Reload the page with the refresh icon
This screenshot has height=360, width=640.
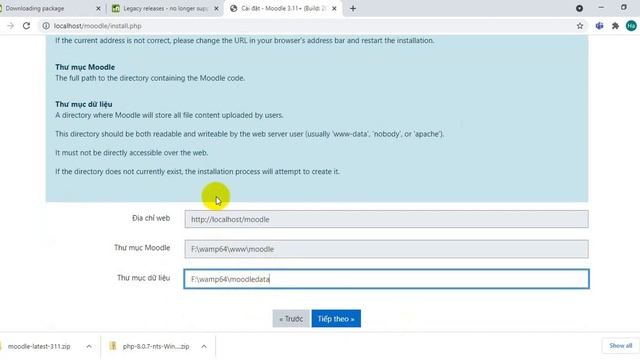pos(27,26)
